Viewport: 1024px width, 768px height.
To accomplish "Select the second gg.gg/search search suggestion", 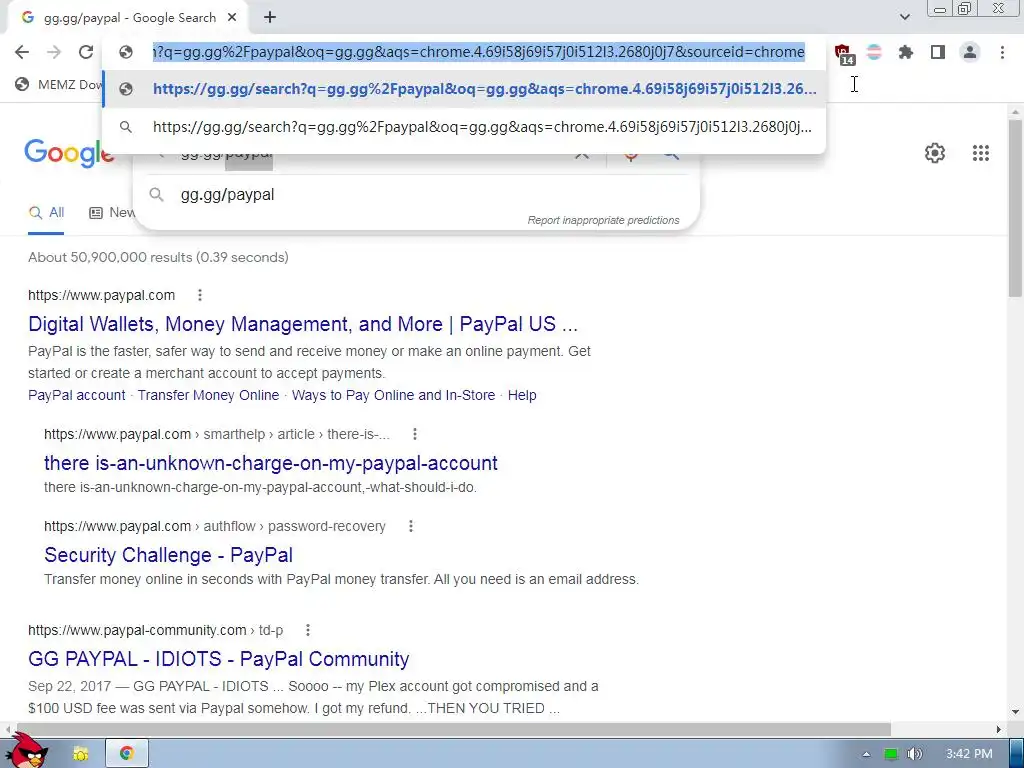I will pos(464,127).
